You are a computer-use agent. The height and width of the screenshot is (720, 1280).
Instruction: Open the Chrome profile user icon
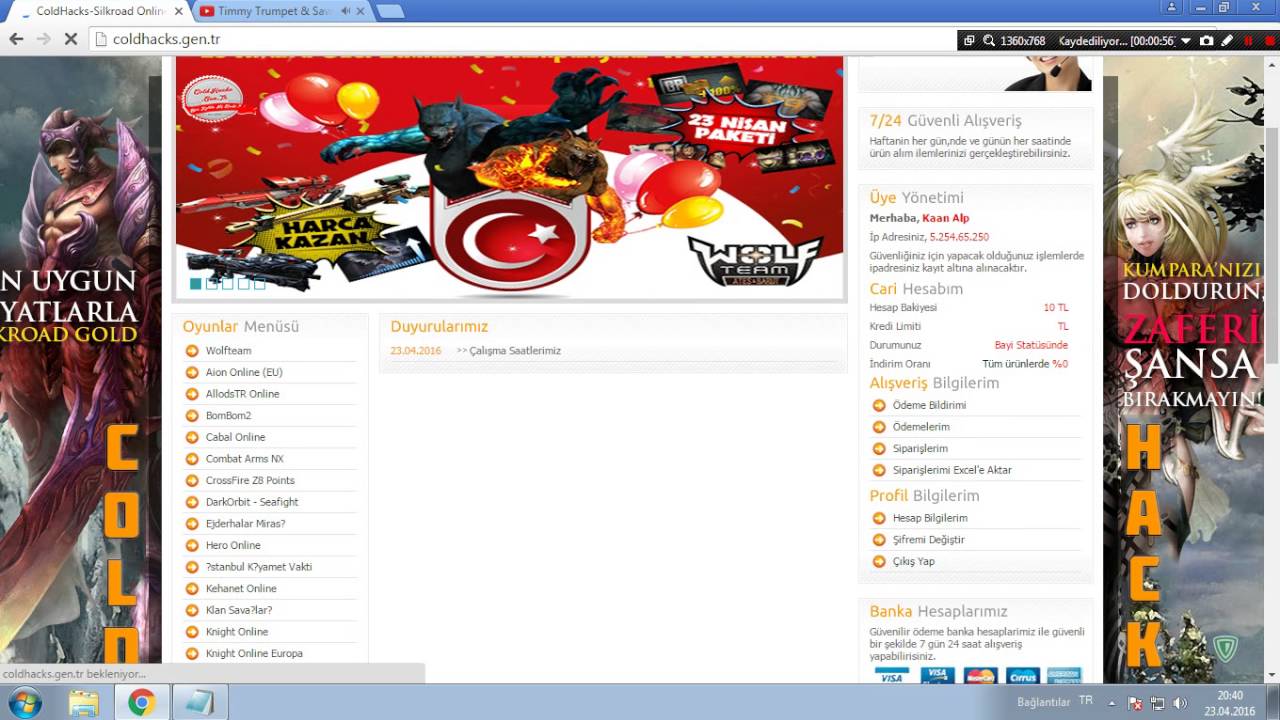pyautogui.click(x=1173, y=7)
